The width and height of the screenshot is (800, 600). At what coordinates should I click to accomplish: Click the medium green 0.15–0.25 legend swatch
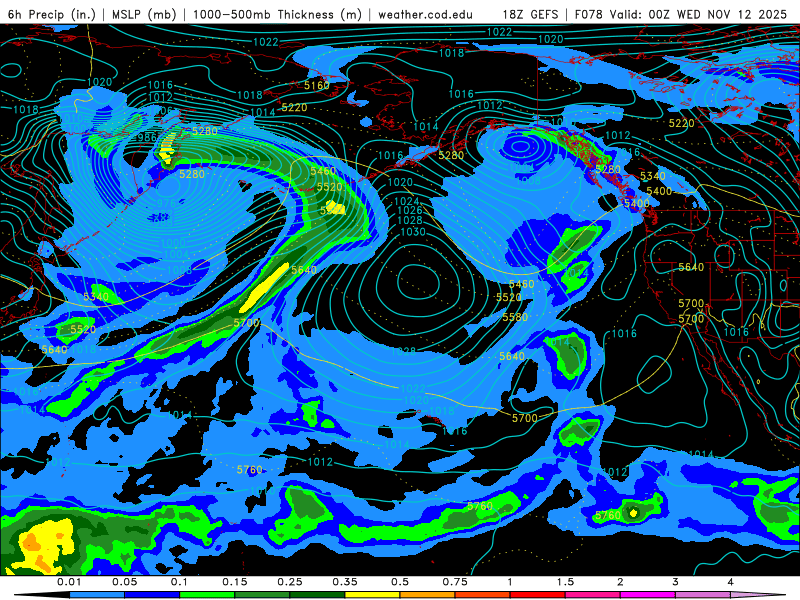click(x=262, y=595)
